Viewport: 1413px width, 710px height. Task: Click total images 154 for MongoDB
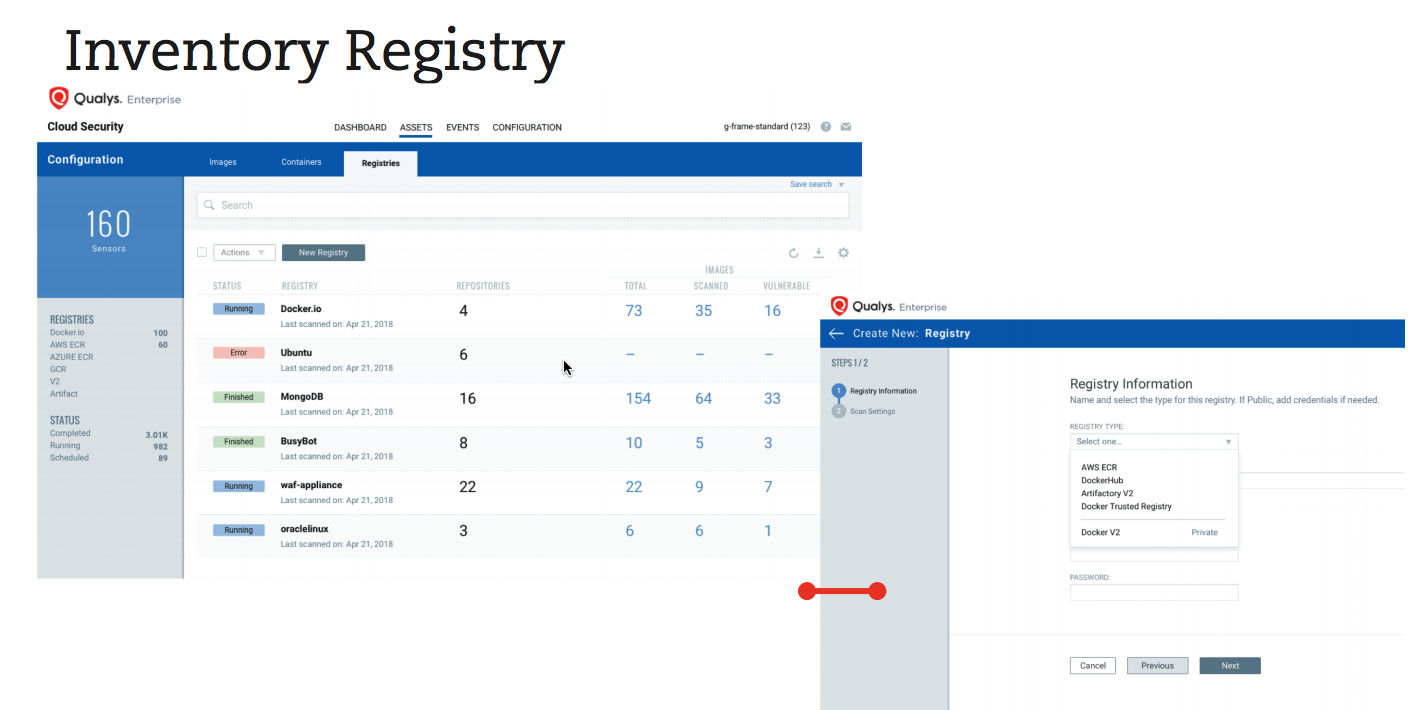coord(638,399)
